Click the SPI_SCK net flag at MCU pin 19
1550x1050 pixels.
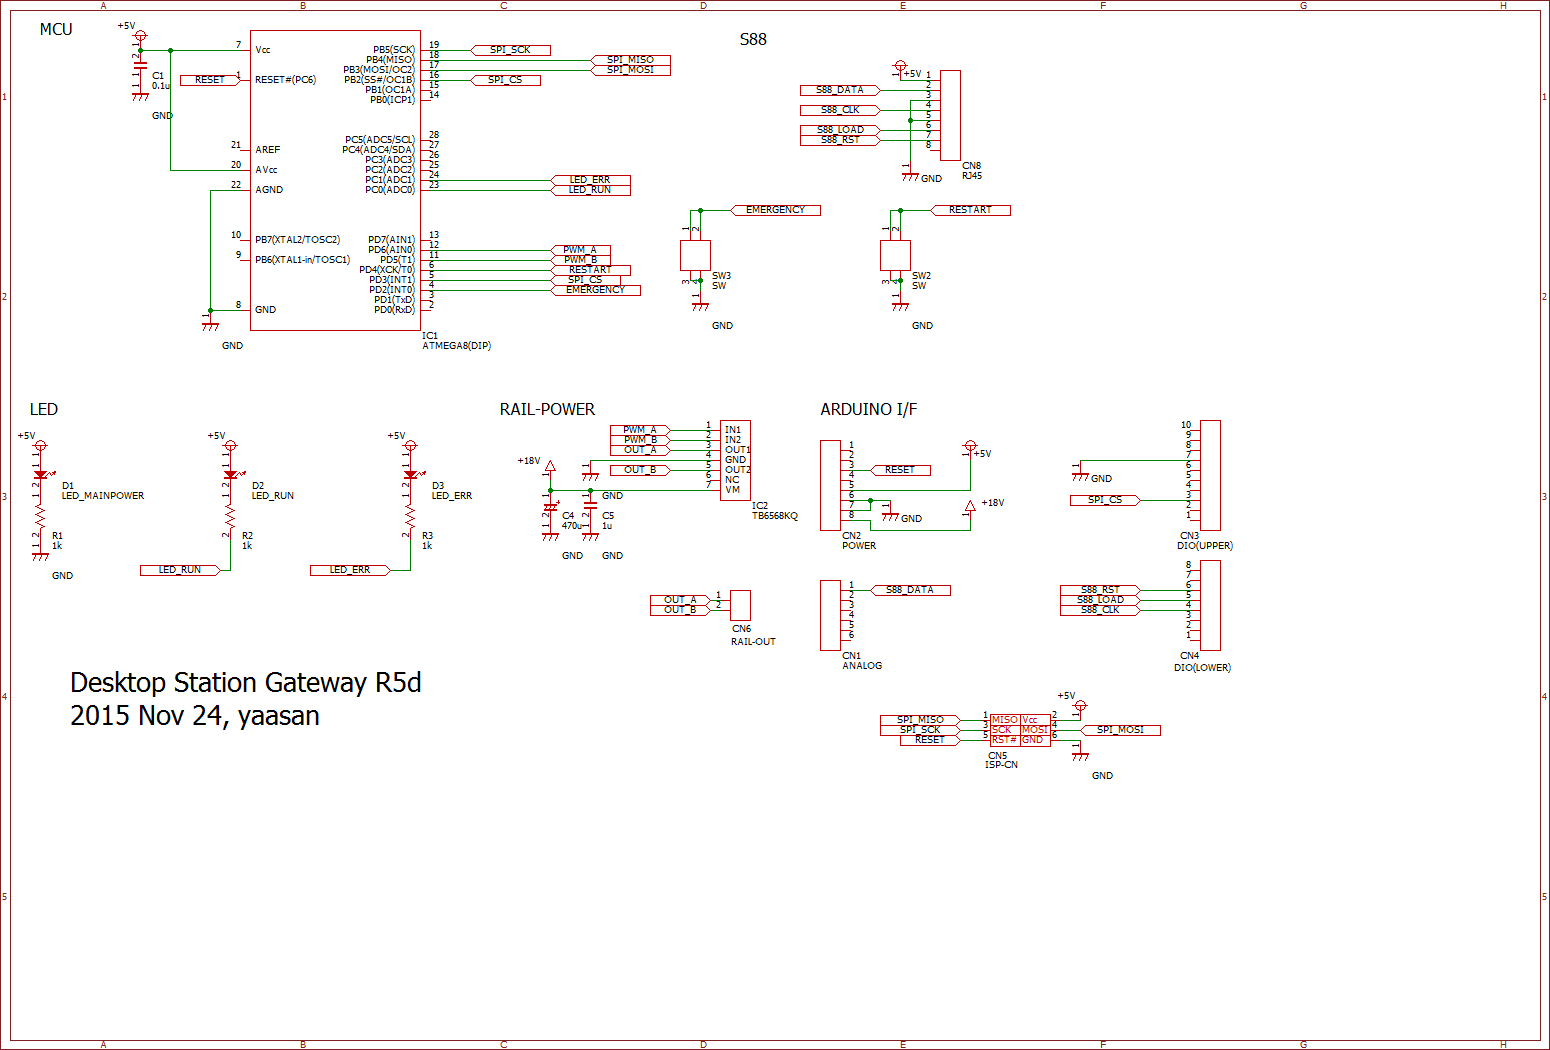(510, 50)
